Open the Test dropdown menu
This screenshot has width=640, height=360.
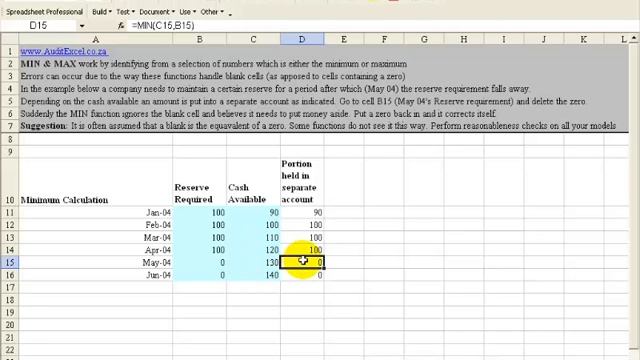pos(125,12)
